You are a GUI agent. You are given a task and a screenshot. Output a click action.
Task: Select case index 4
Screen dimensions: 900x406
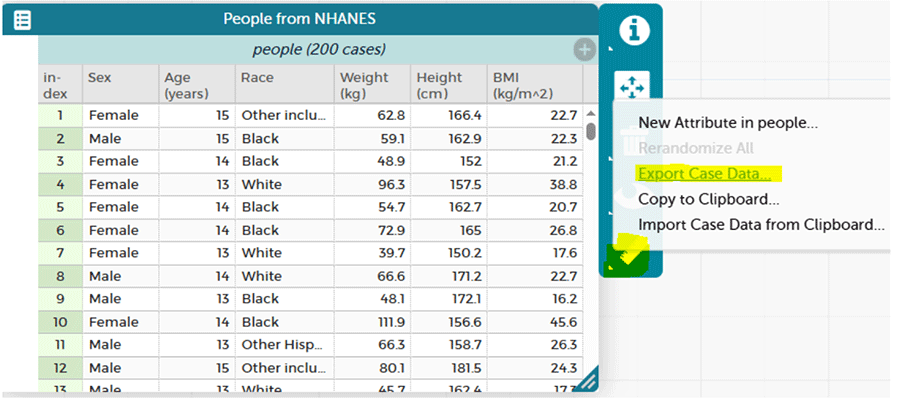coord(60,184)
